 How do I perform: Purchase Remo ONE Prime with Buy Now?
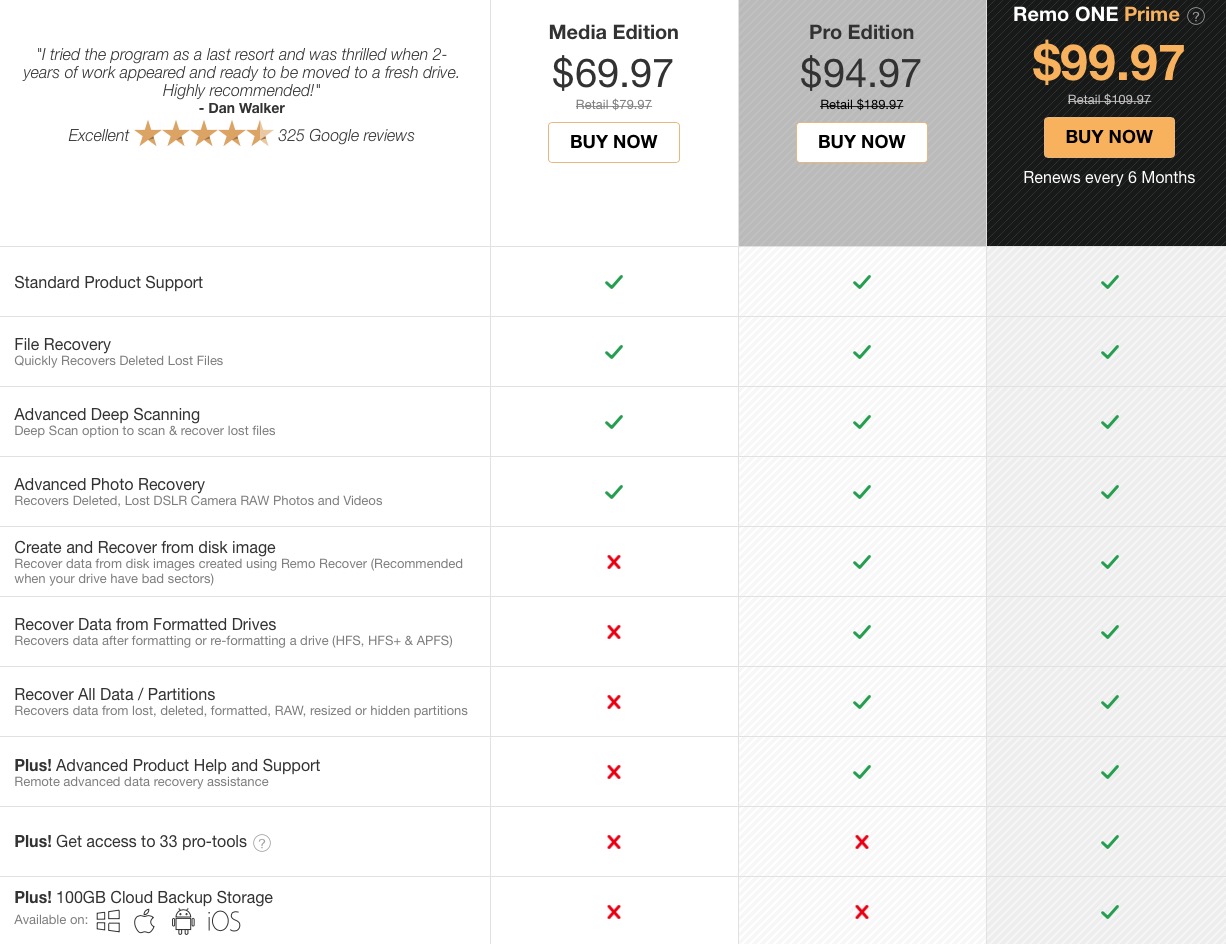pyautogui.click(x=1109, y=137)
